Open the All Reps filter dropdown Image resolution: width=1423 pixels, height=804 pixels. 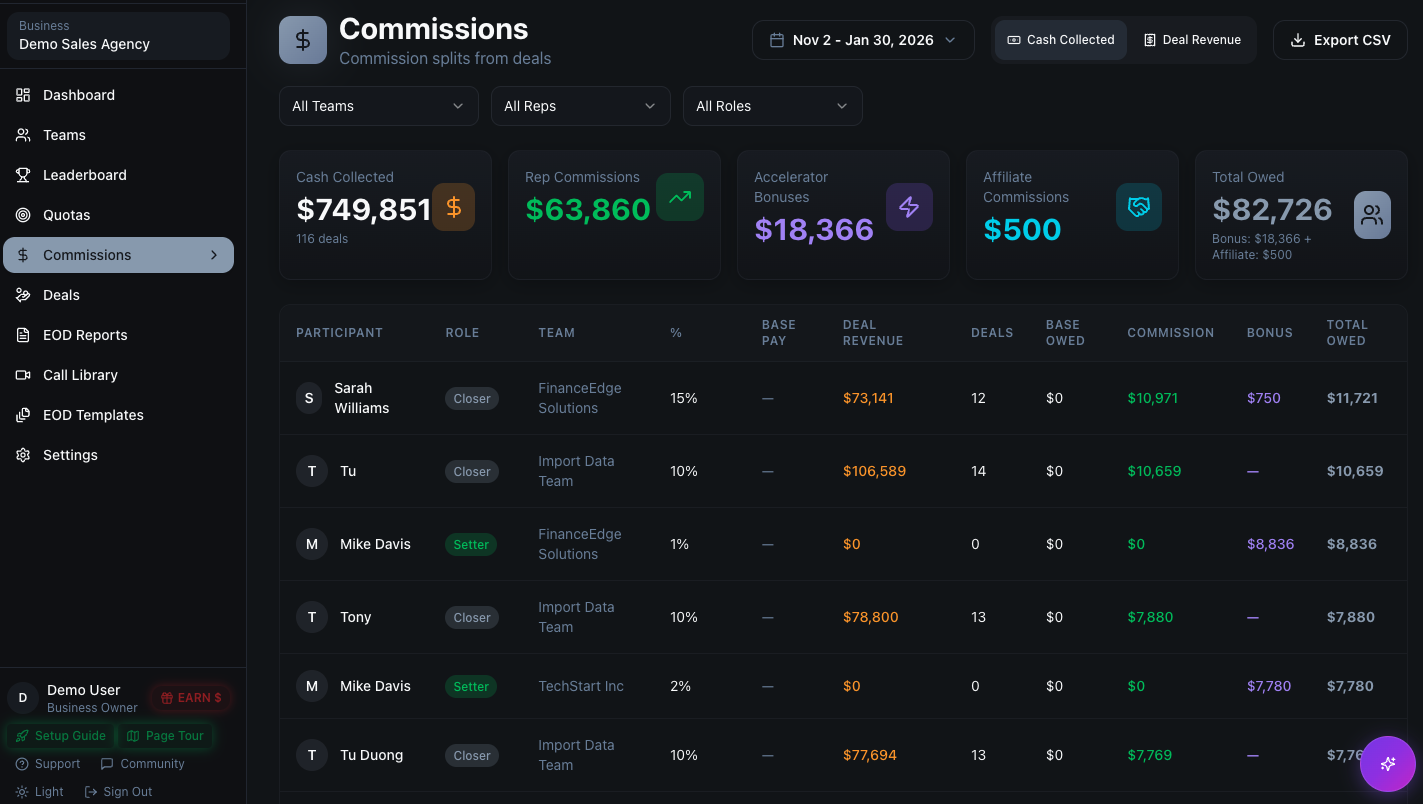tap(580, 105)
